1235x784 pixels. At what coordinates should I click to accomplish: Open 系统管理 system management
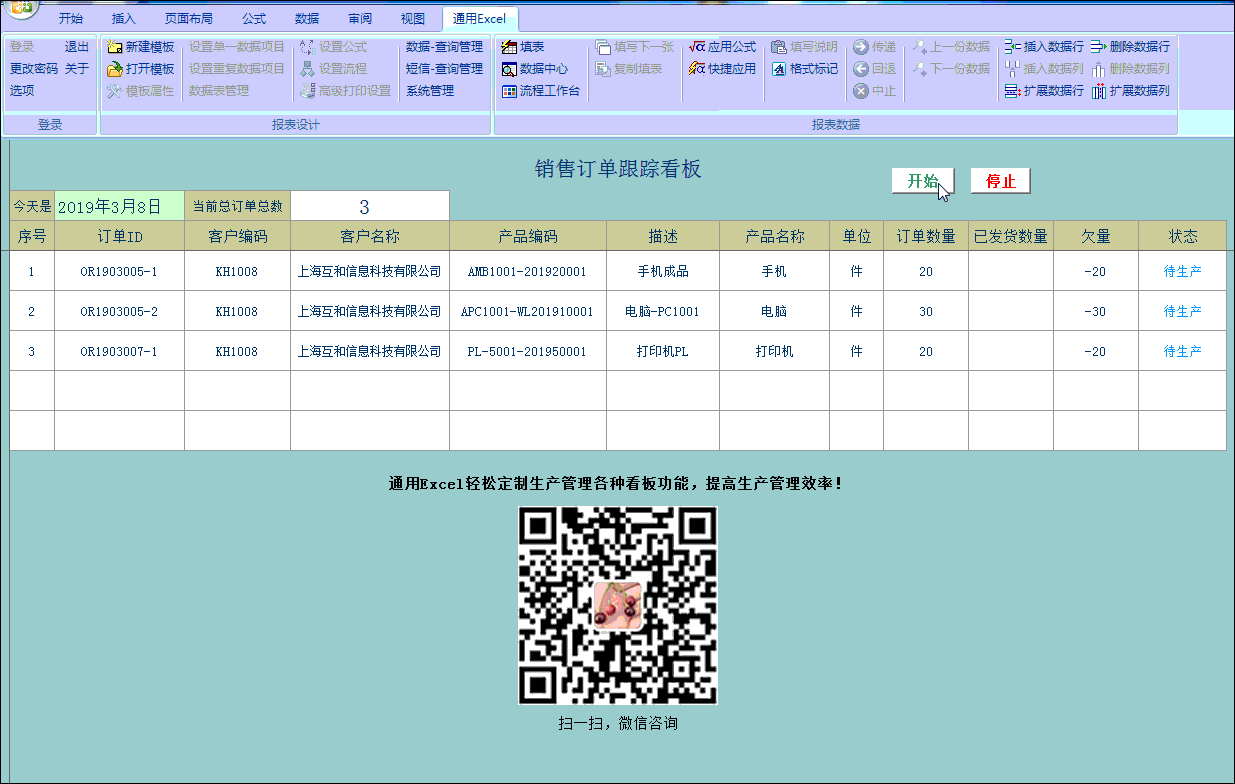click(430, 91)
